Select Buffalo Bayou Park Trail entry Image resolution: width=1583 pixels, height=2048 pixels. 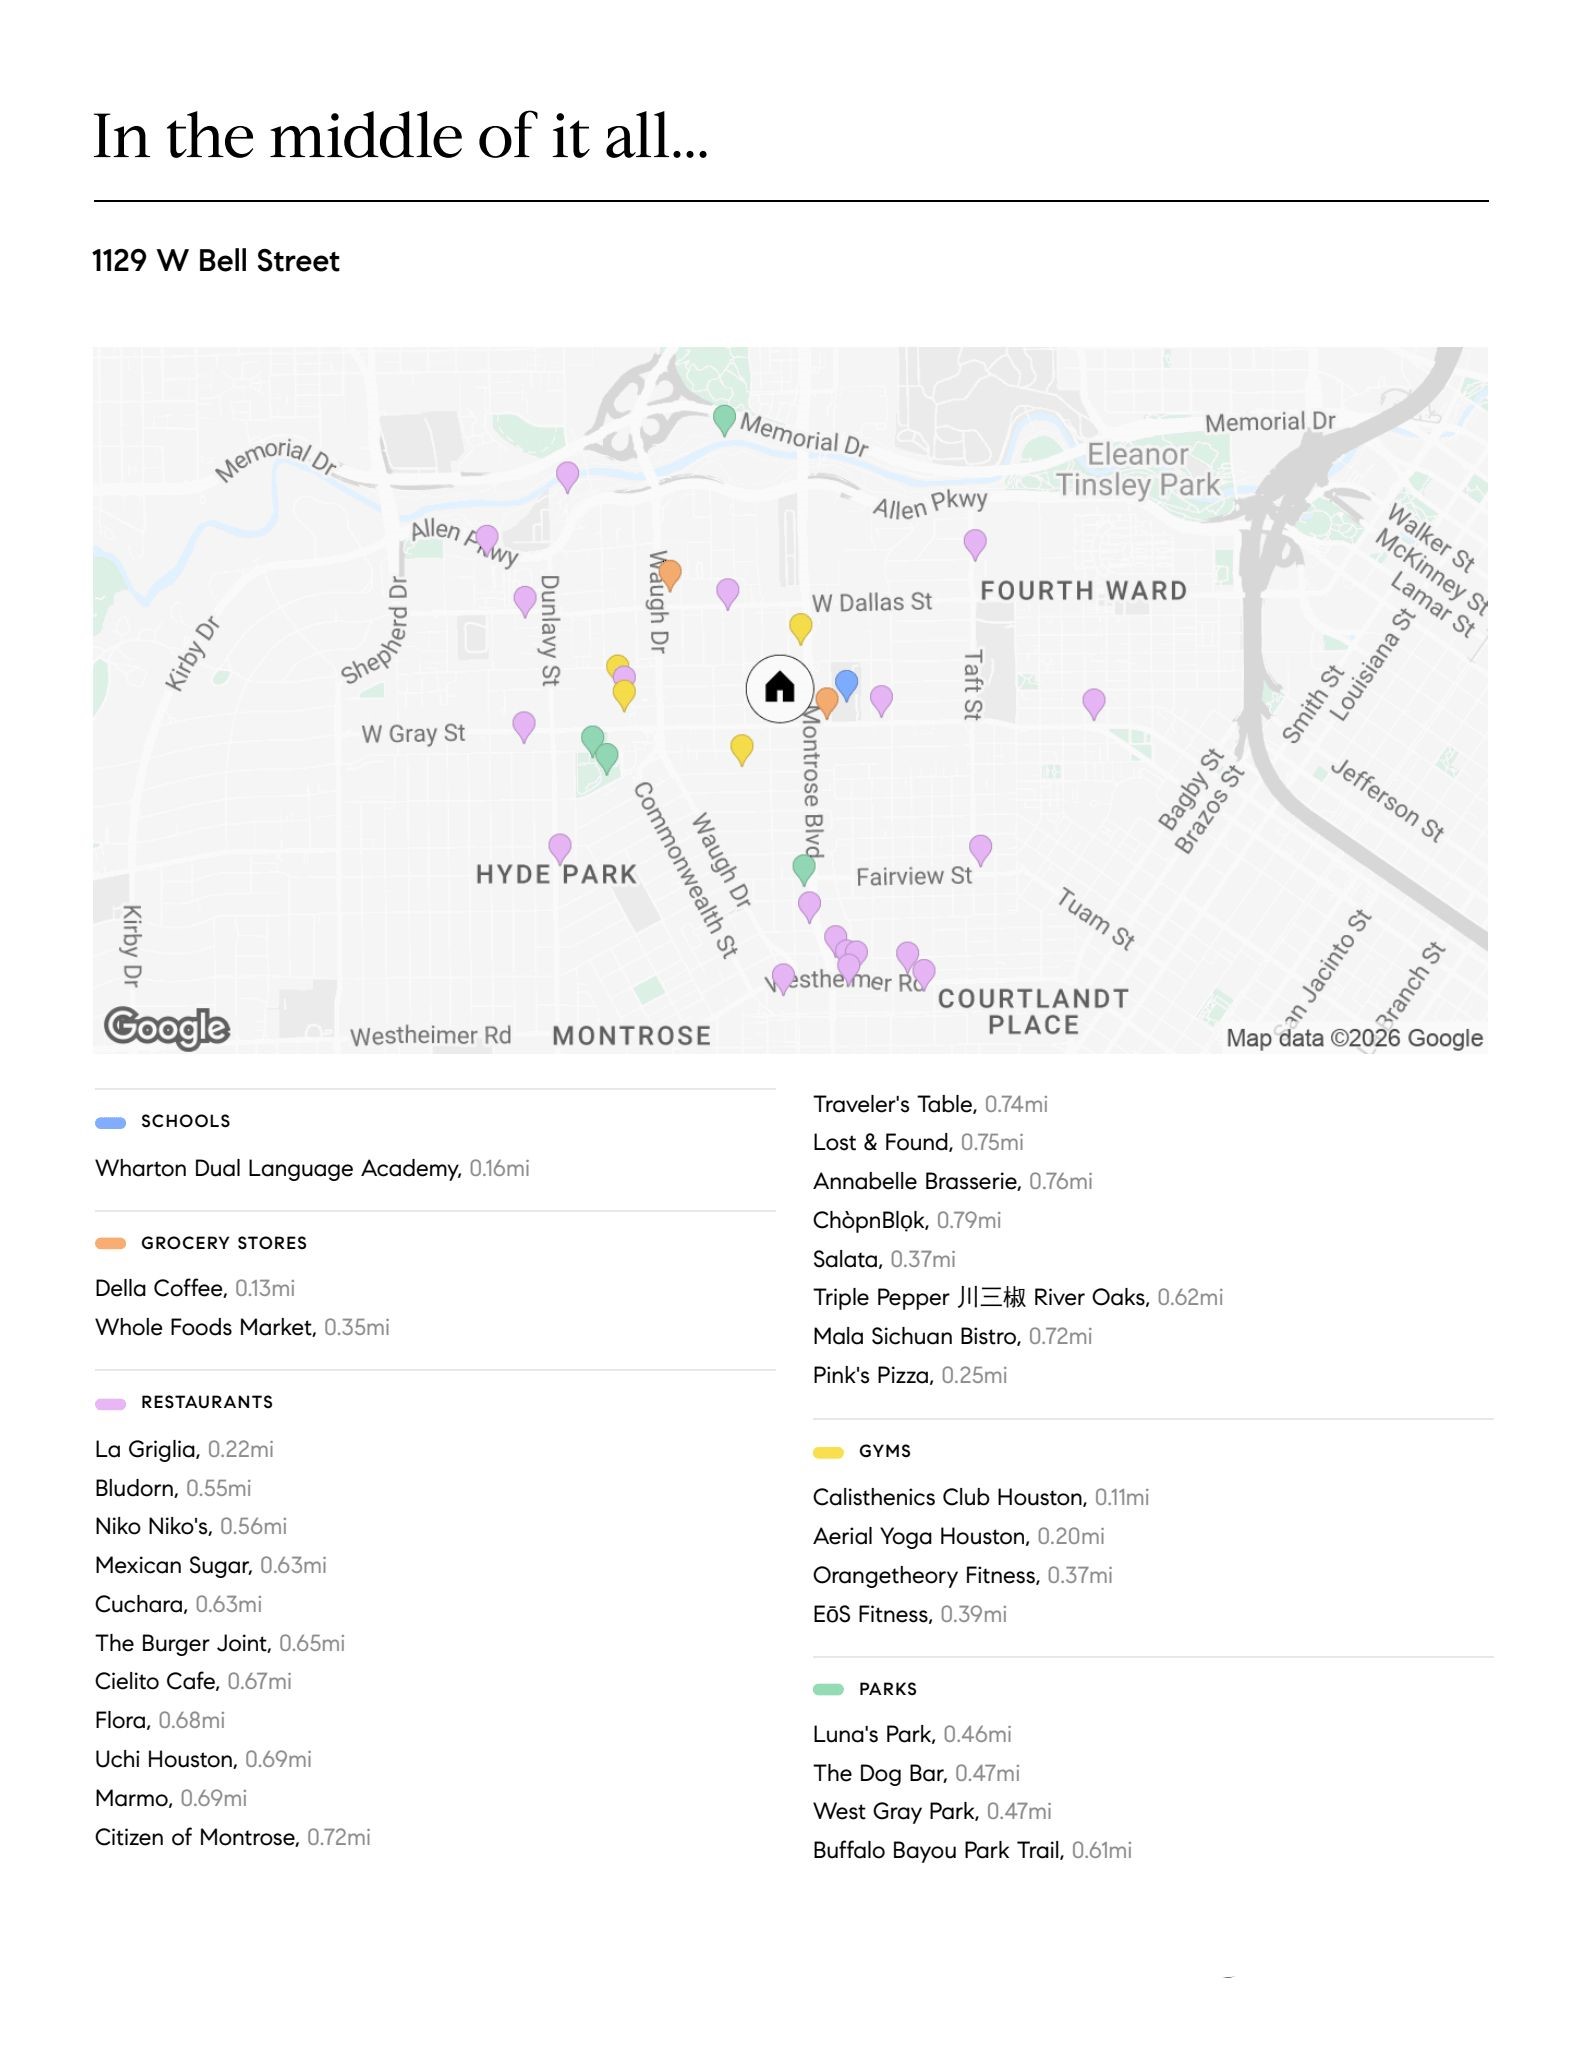point(973,1850)
